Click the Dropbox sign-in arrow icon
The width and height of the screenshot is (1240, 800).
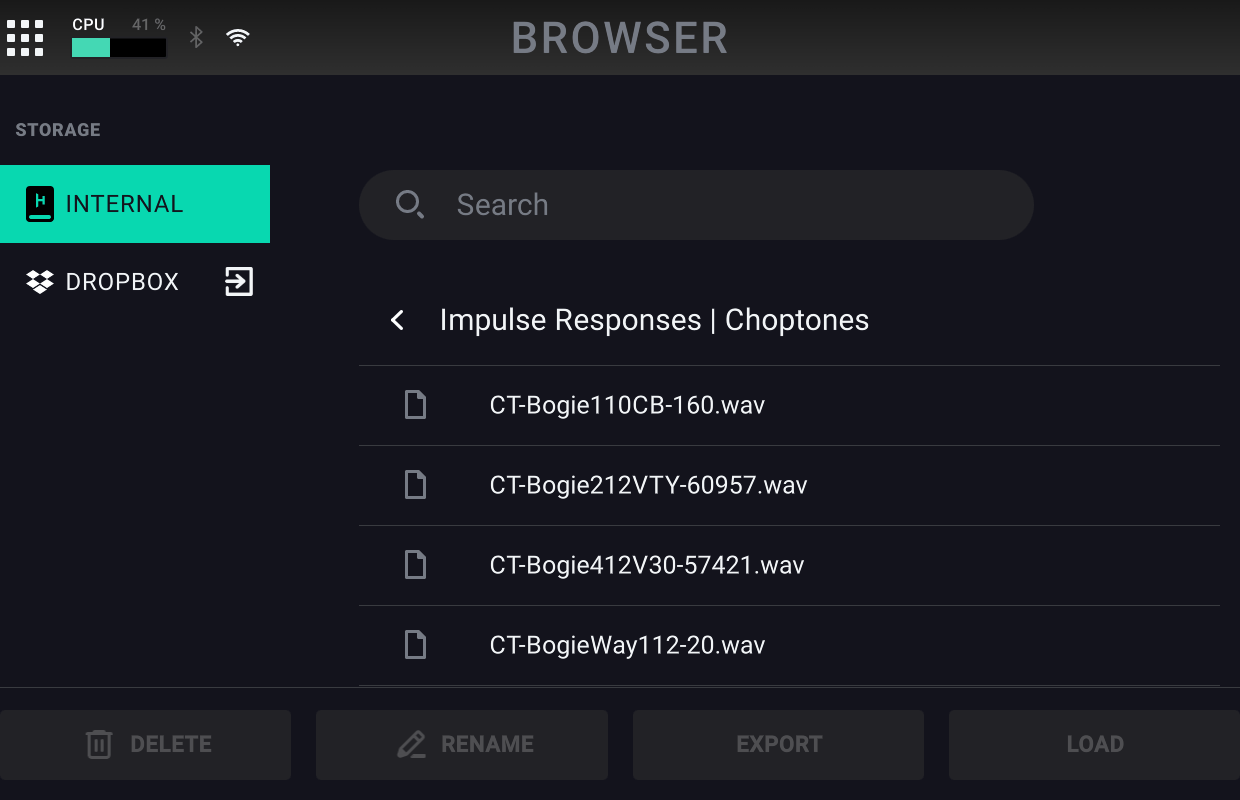238,282
